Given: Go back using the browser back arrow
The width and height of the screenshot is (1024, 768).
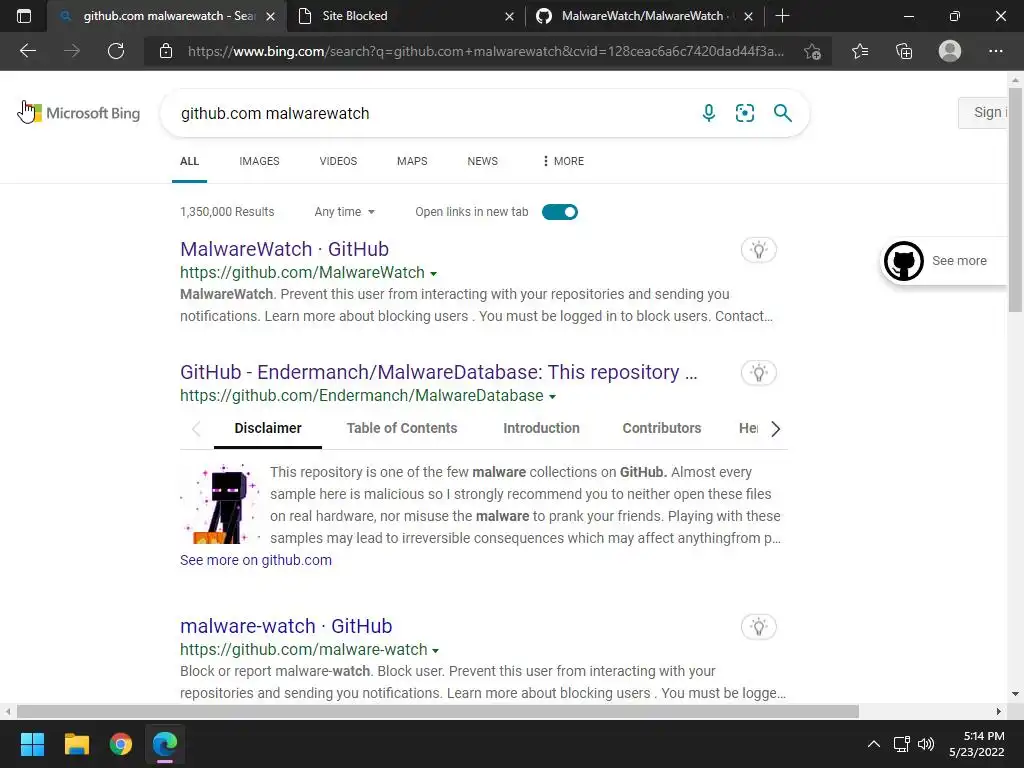Looking at the screenshot, I should coord(27,51).
